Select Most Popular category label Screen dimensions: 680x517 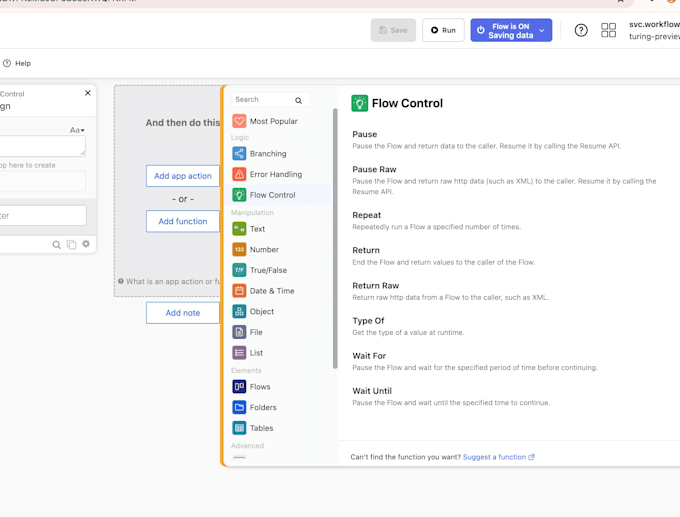pos(273,121)
